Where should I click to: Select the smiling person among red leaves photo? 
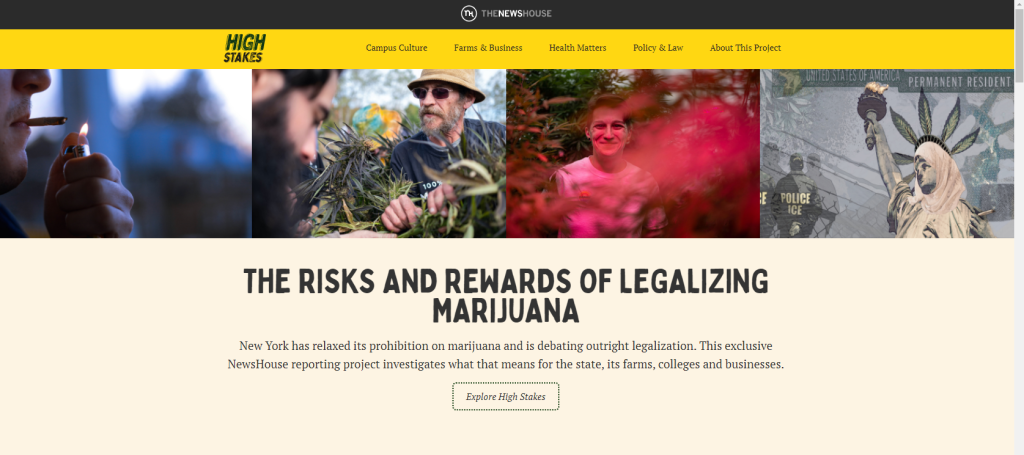pos(633,153)
